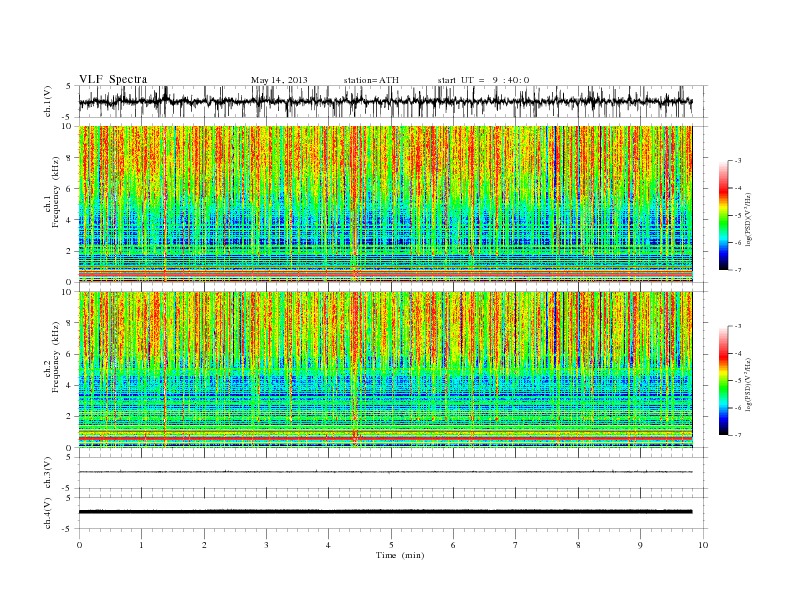Click the ch.2 "Frequency (kHz)" axis label
Image resolution: width=792 pixels, height=612 pixels.
pyautogui.click(x=56, y=358)
